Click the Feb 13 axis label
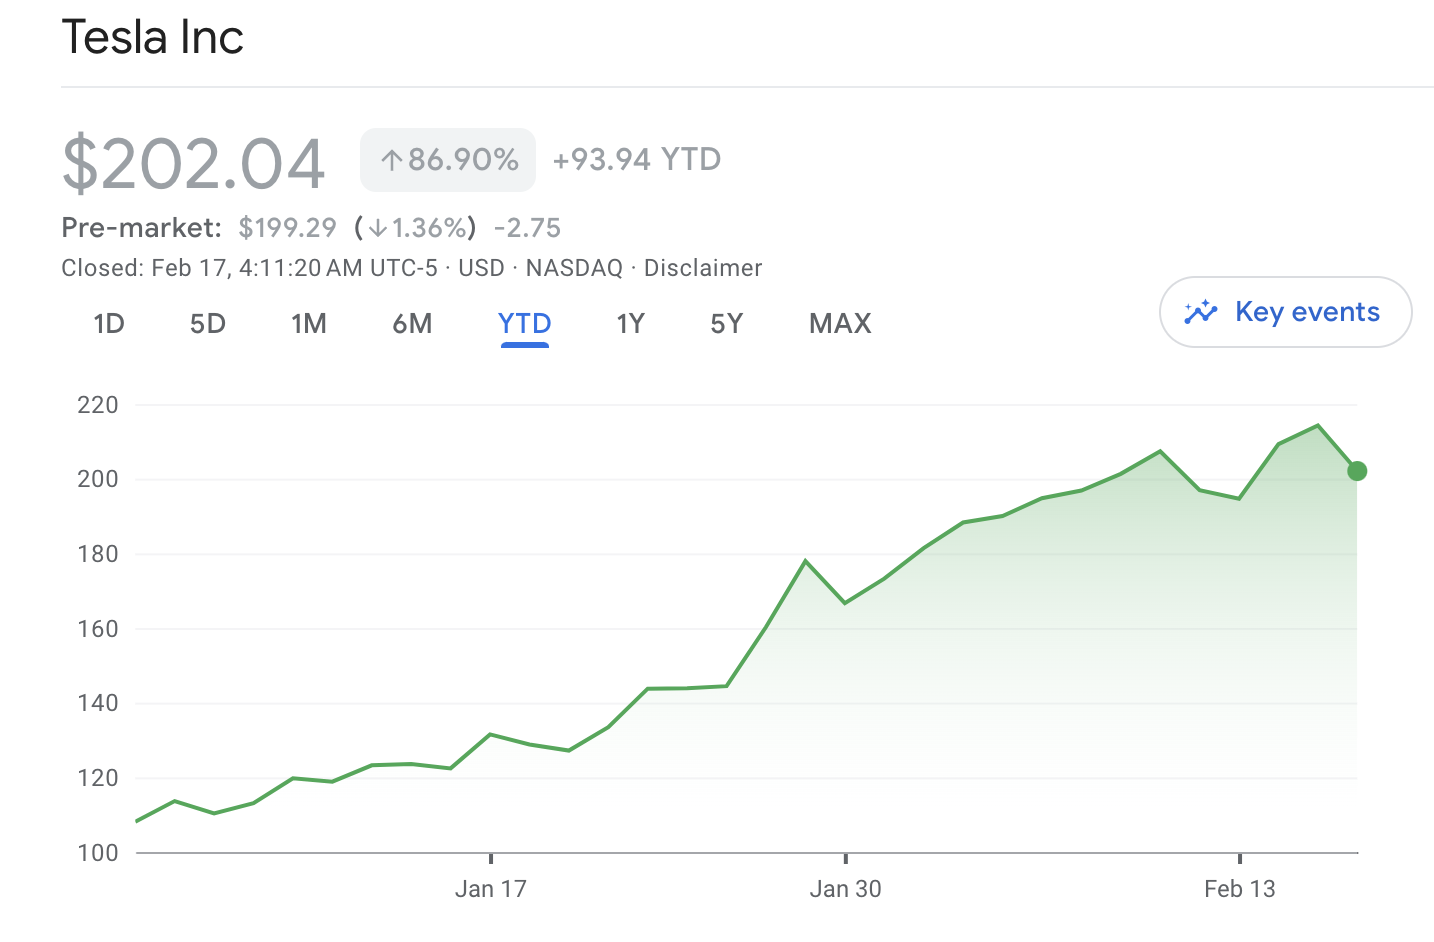This screenshot has width=1434, height=942. pyautogui.click(x=1240, y=889)
